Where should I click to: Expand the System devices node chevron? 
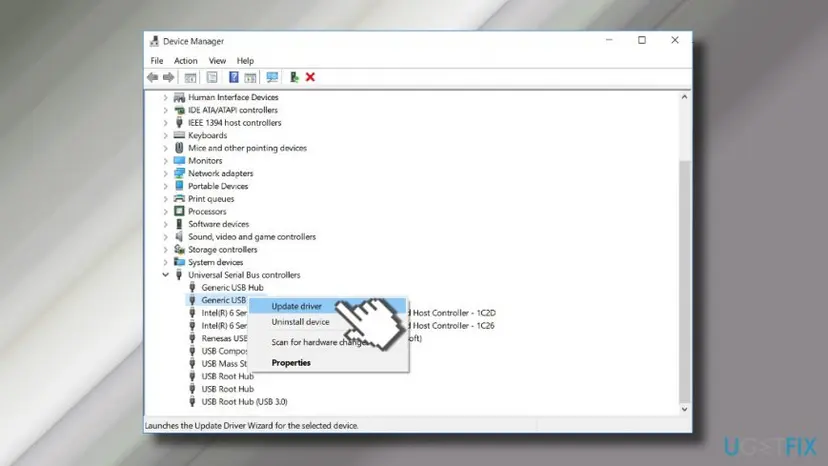point(165,262)
